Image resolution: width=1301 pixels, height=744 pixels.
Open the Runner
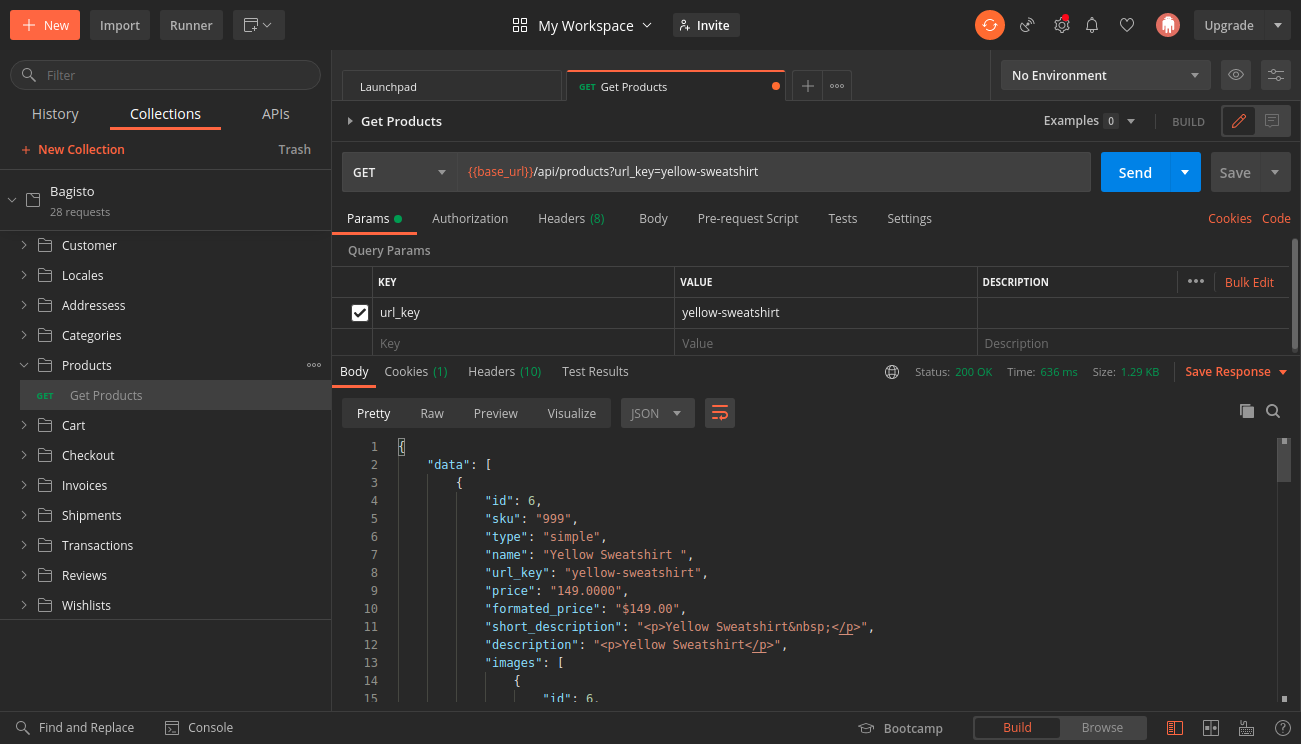(191, 25)
